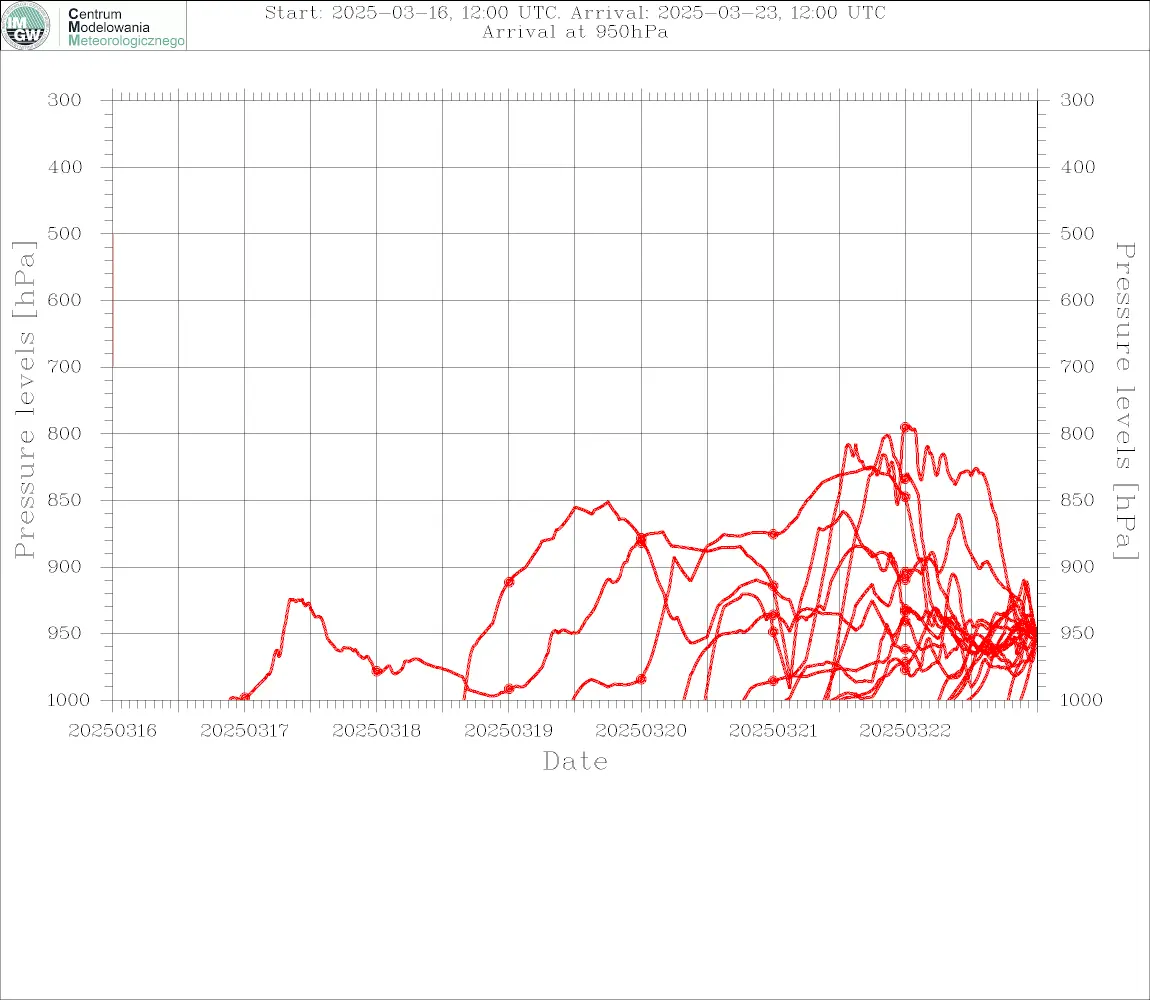
Task: Click the right-axis 900 label
Action: (1077, 566)
